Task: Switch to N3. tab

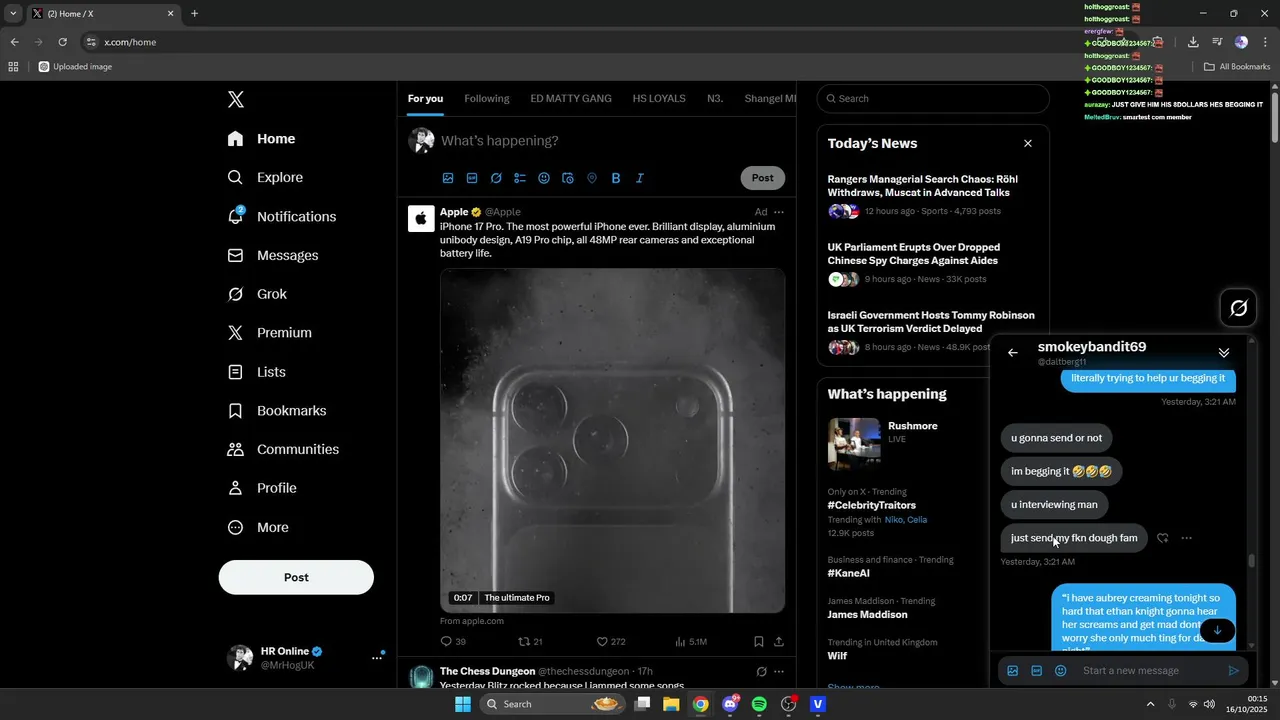Action: click(715, 99)
